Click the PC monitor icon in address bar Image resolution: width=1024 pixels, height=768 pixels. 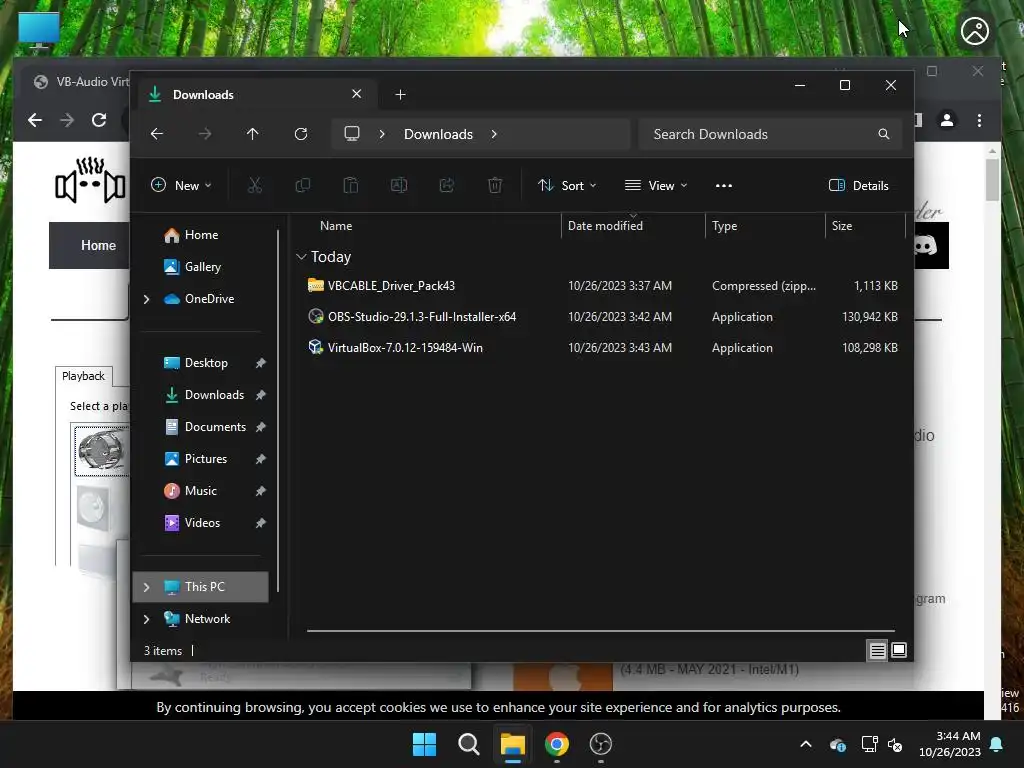[352, 133]
